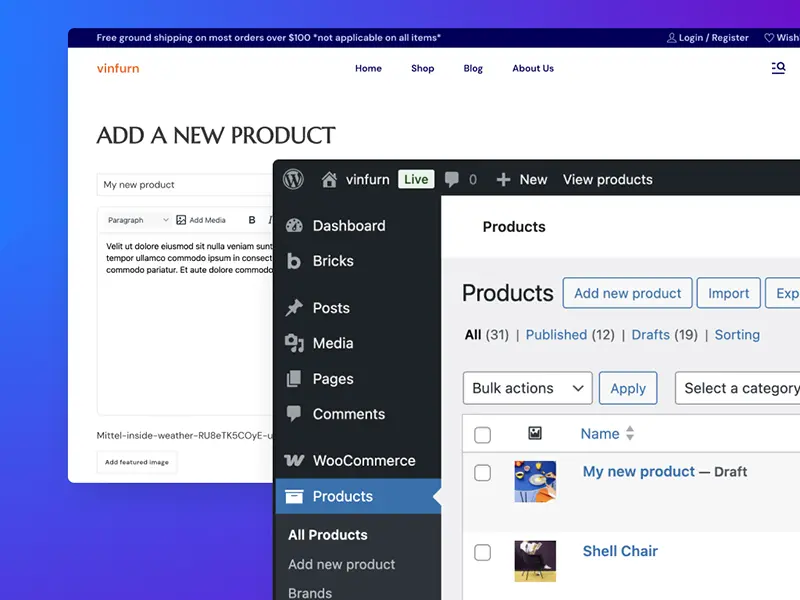Click the WordPress logo in admin bar
Viewport: 800px width, 600px height.
(x=293, y=180)
